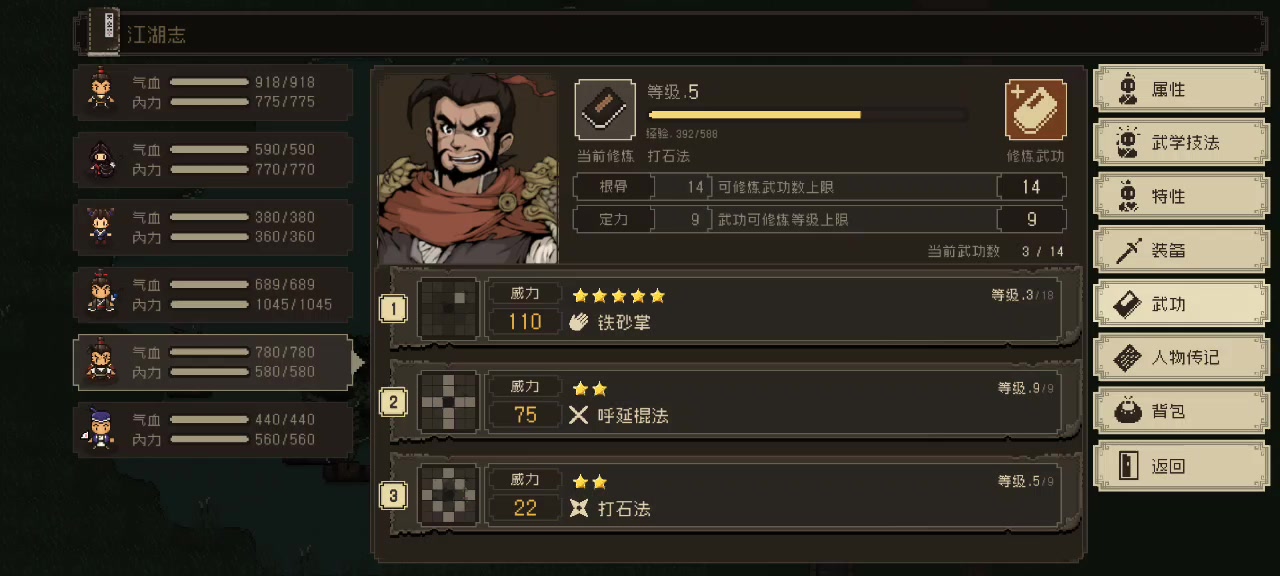Select party member with 590/590 气血
Viewport: 1280px width, 576px height.
pos(213,159)
